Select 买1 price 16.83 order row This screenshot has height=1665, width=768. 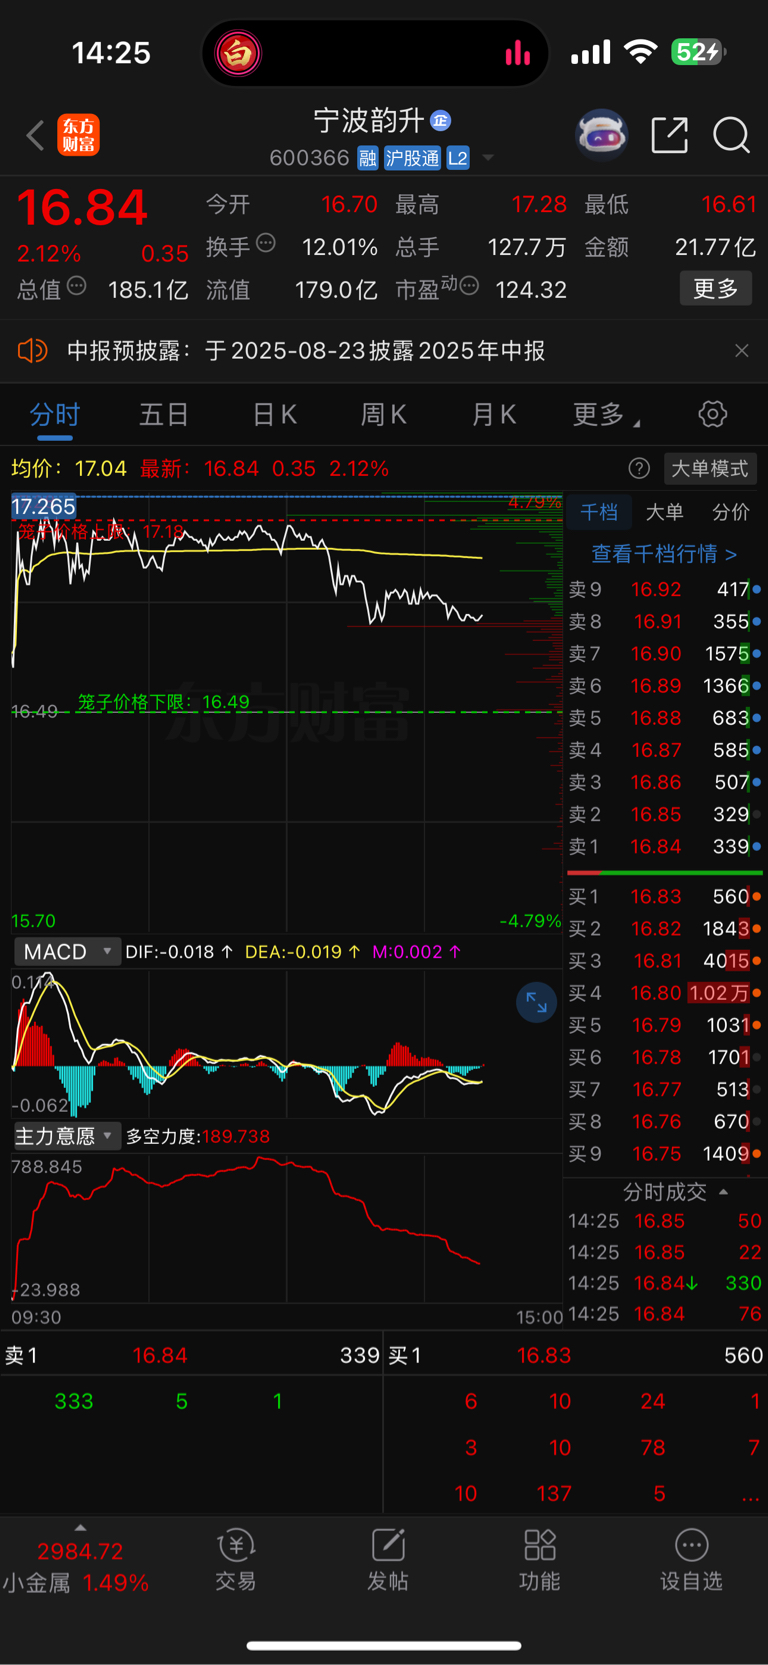(664, 896)
